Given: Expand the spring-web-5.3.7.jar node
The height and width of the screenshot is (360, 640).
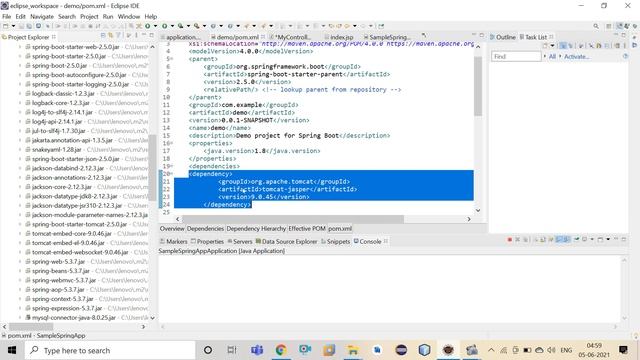Looking at the screenshot, I should [x=20, y=262].
